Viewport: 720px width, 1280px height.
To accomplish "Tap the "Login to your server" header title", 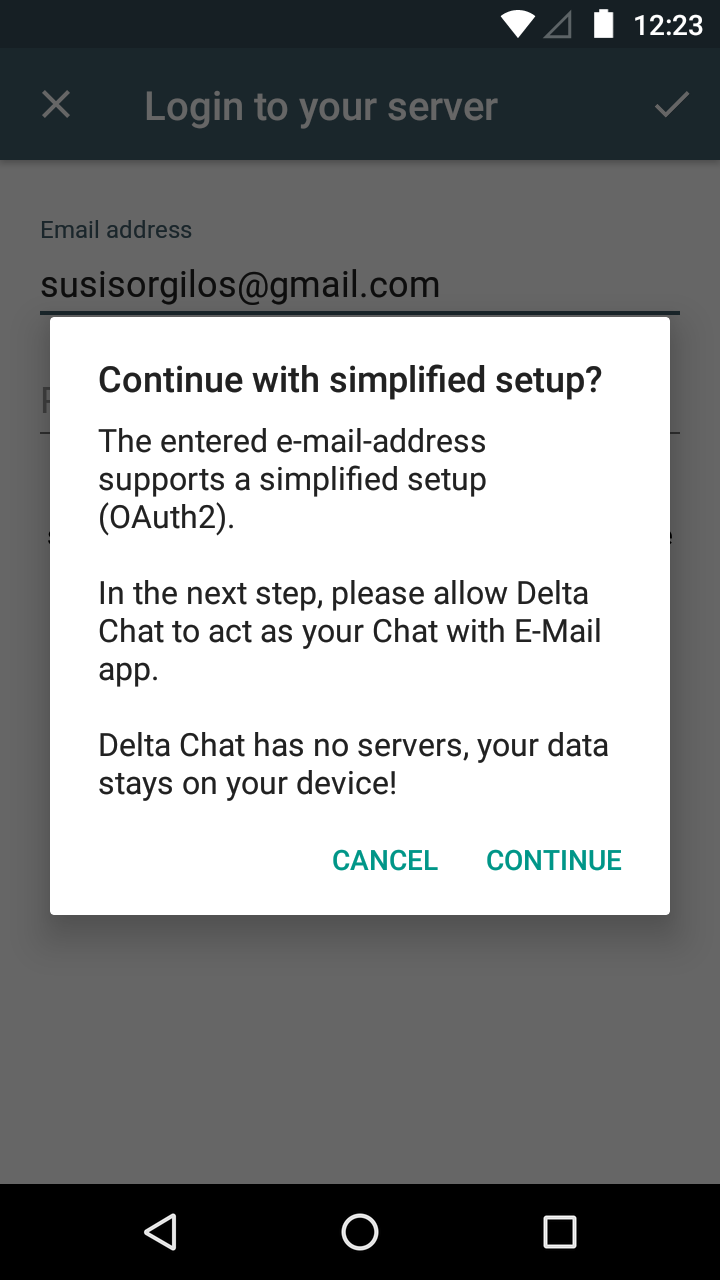I will tap(320, 107).
